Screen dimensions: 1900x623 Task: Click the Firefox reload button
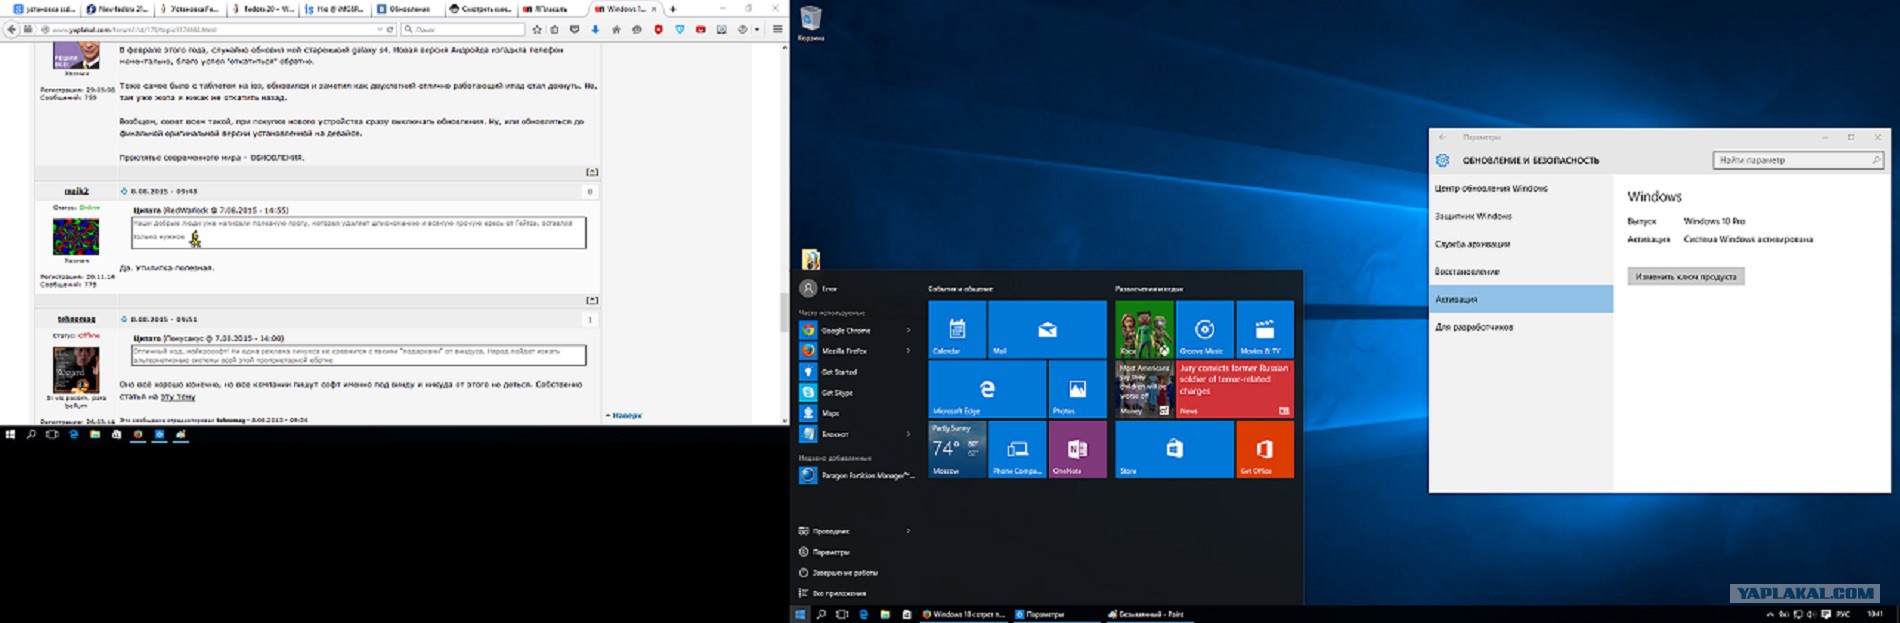[390, 30]
